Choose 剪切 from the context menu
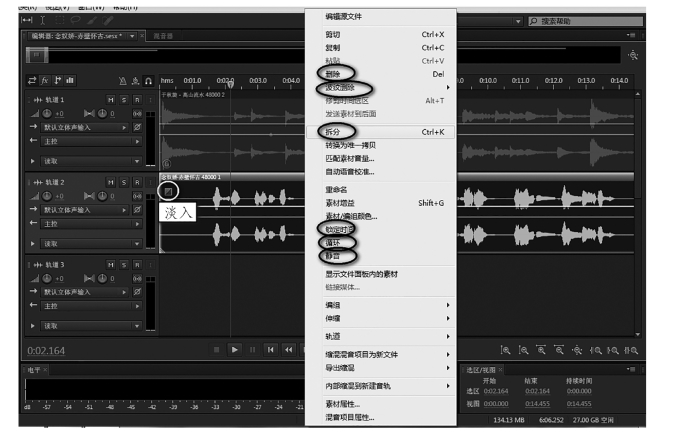This screenshot has width=684, height=435. tap(380, 34)
